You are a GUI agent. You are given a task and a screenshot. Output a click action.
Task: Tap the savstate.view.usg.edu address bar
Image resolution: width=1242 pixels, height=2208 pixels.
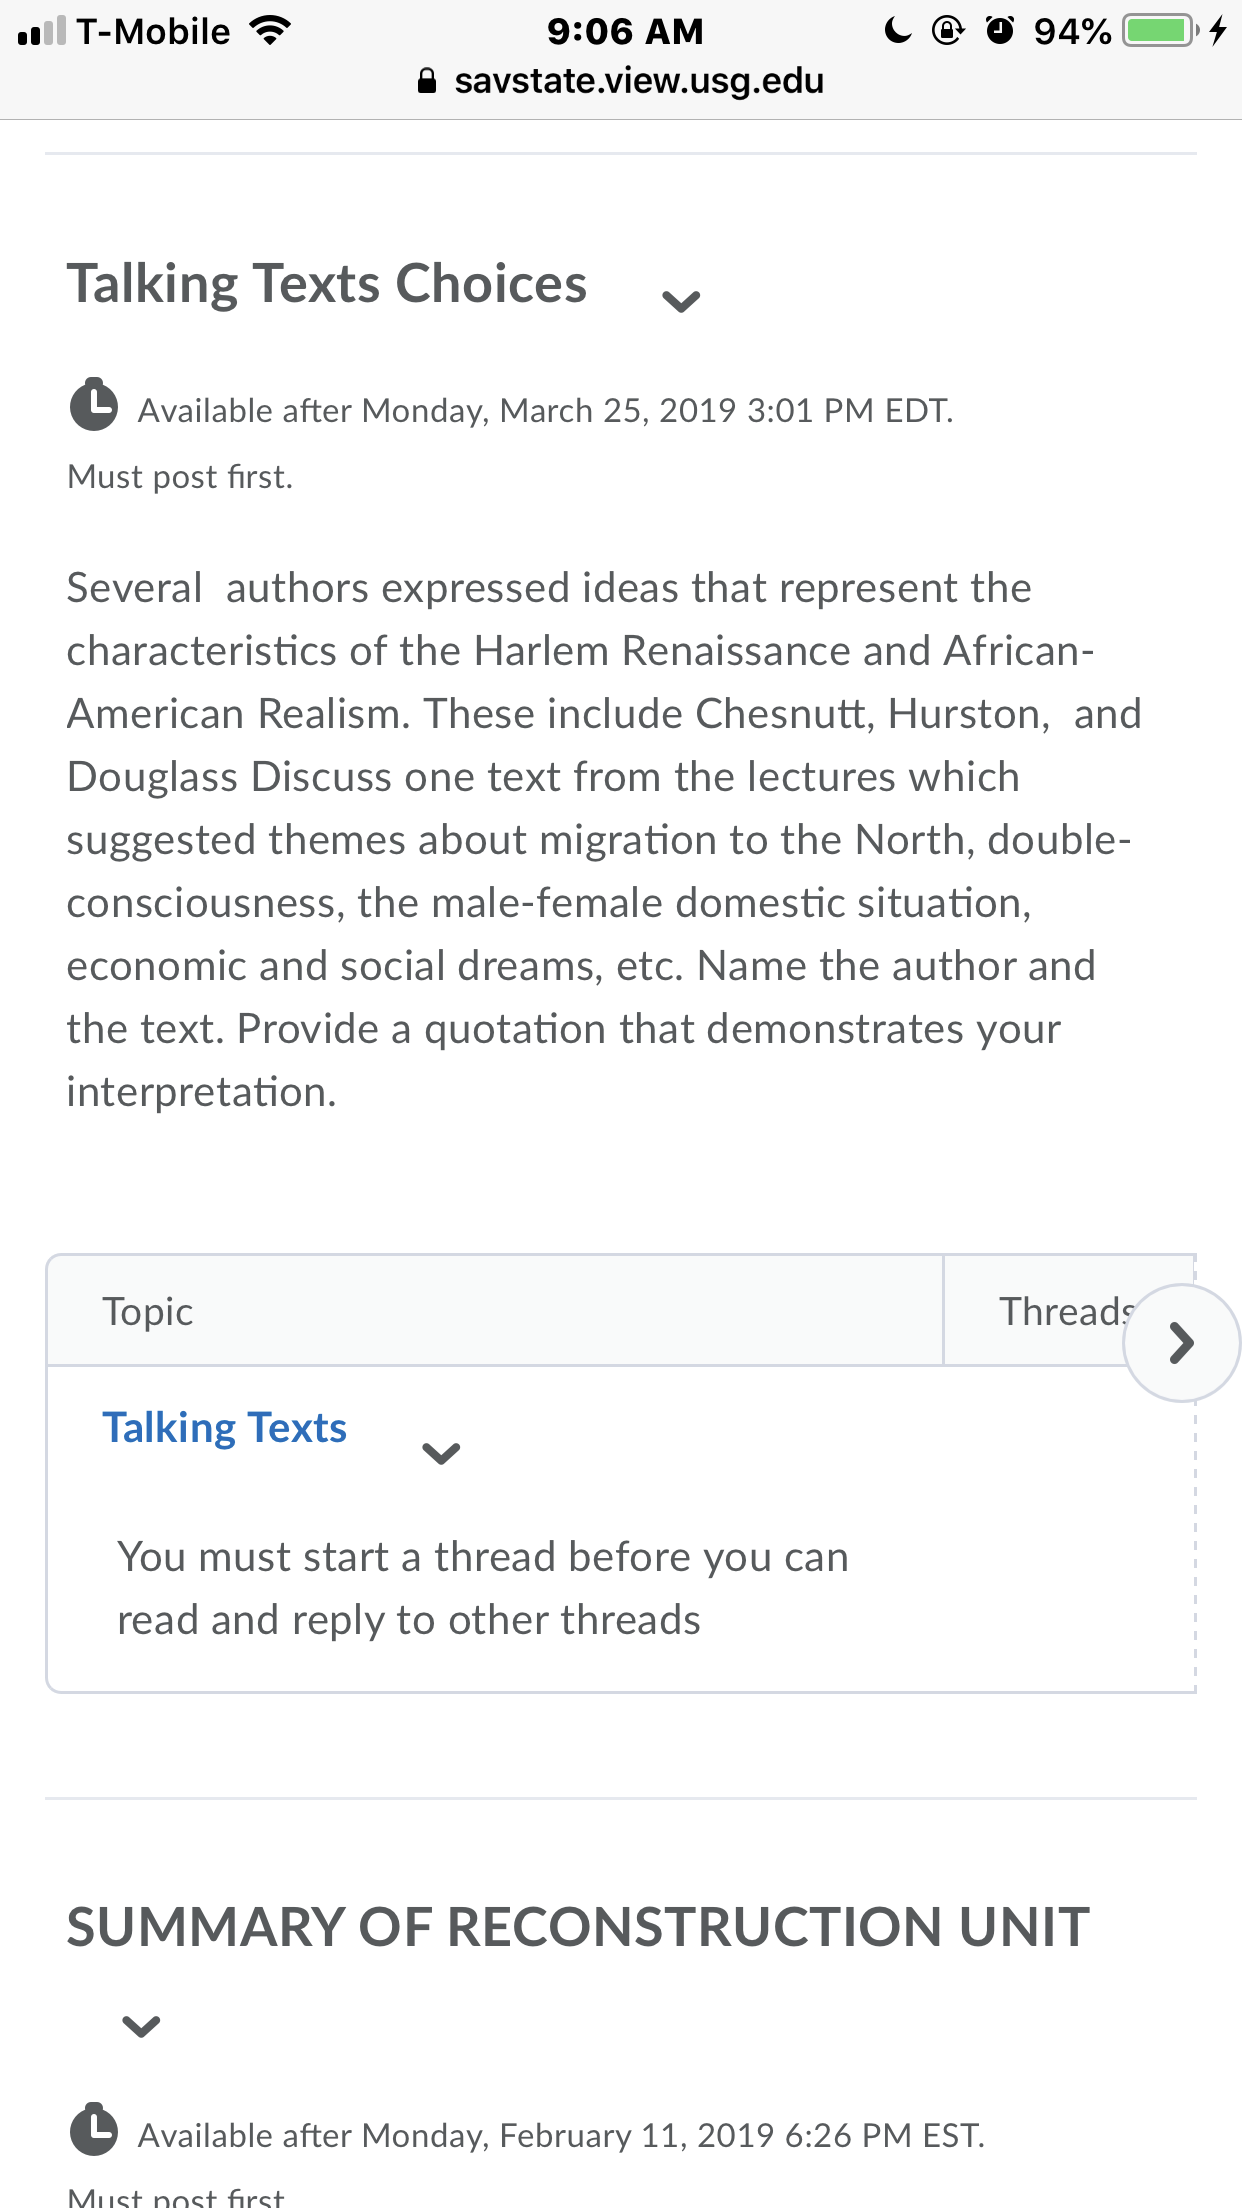(621, 81)
